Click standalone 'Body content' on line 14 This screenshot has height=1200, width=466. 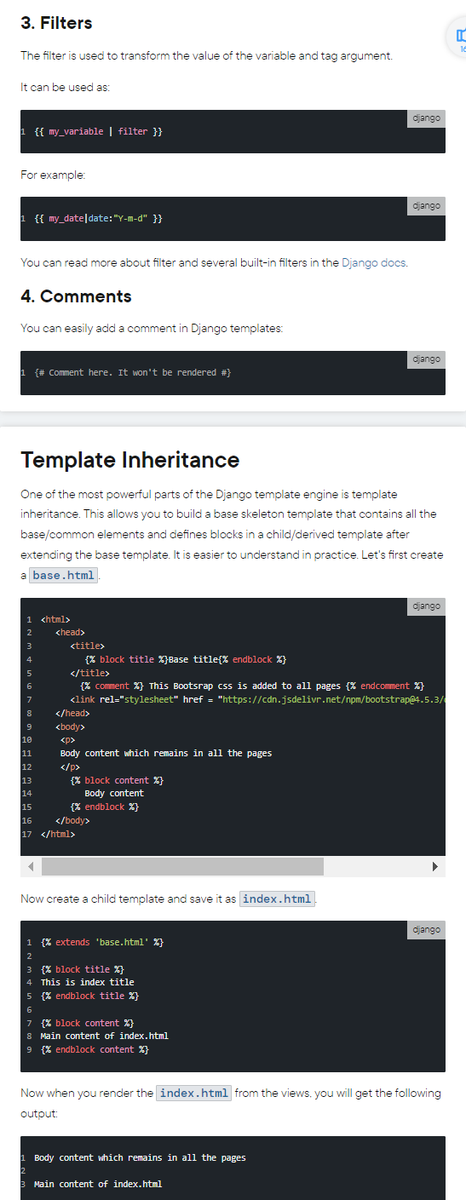[114, 793]
